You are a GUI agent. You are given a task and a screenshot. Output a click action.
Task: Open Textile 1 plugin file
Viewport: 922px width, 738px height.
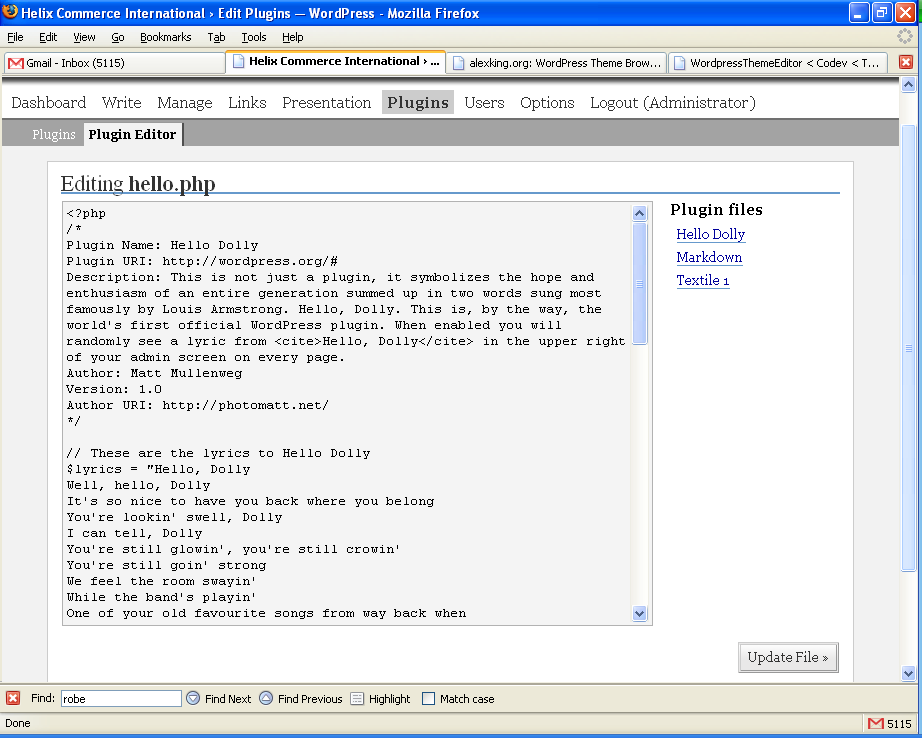(x=702, y=280)
